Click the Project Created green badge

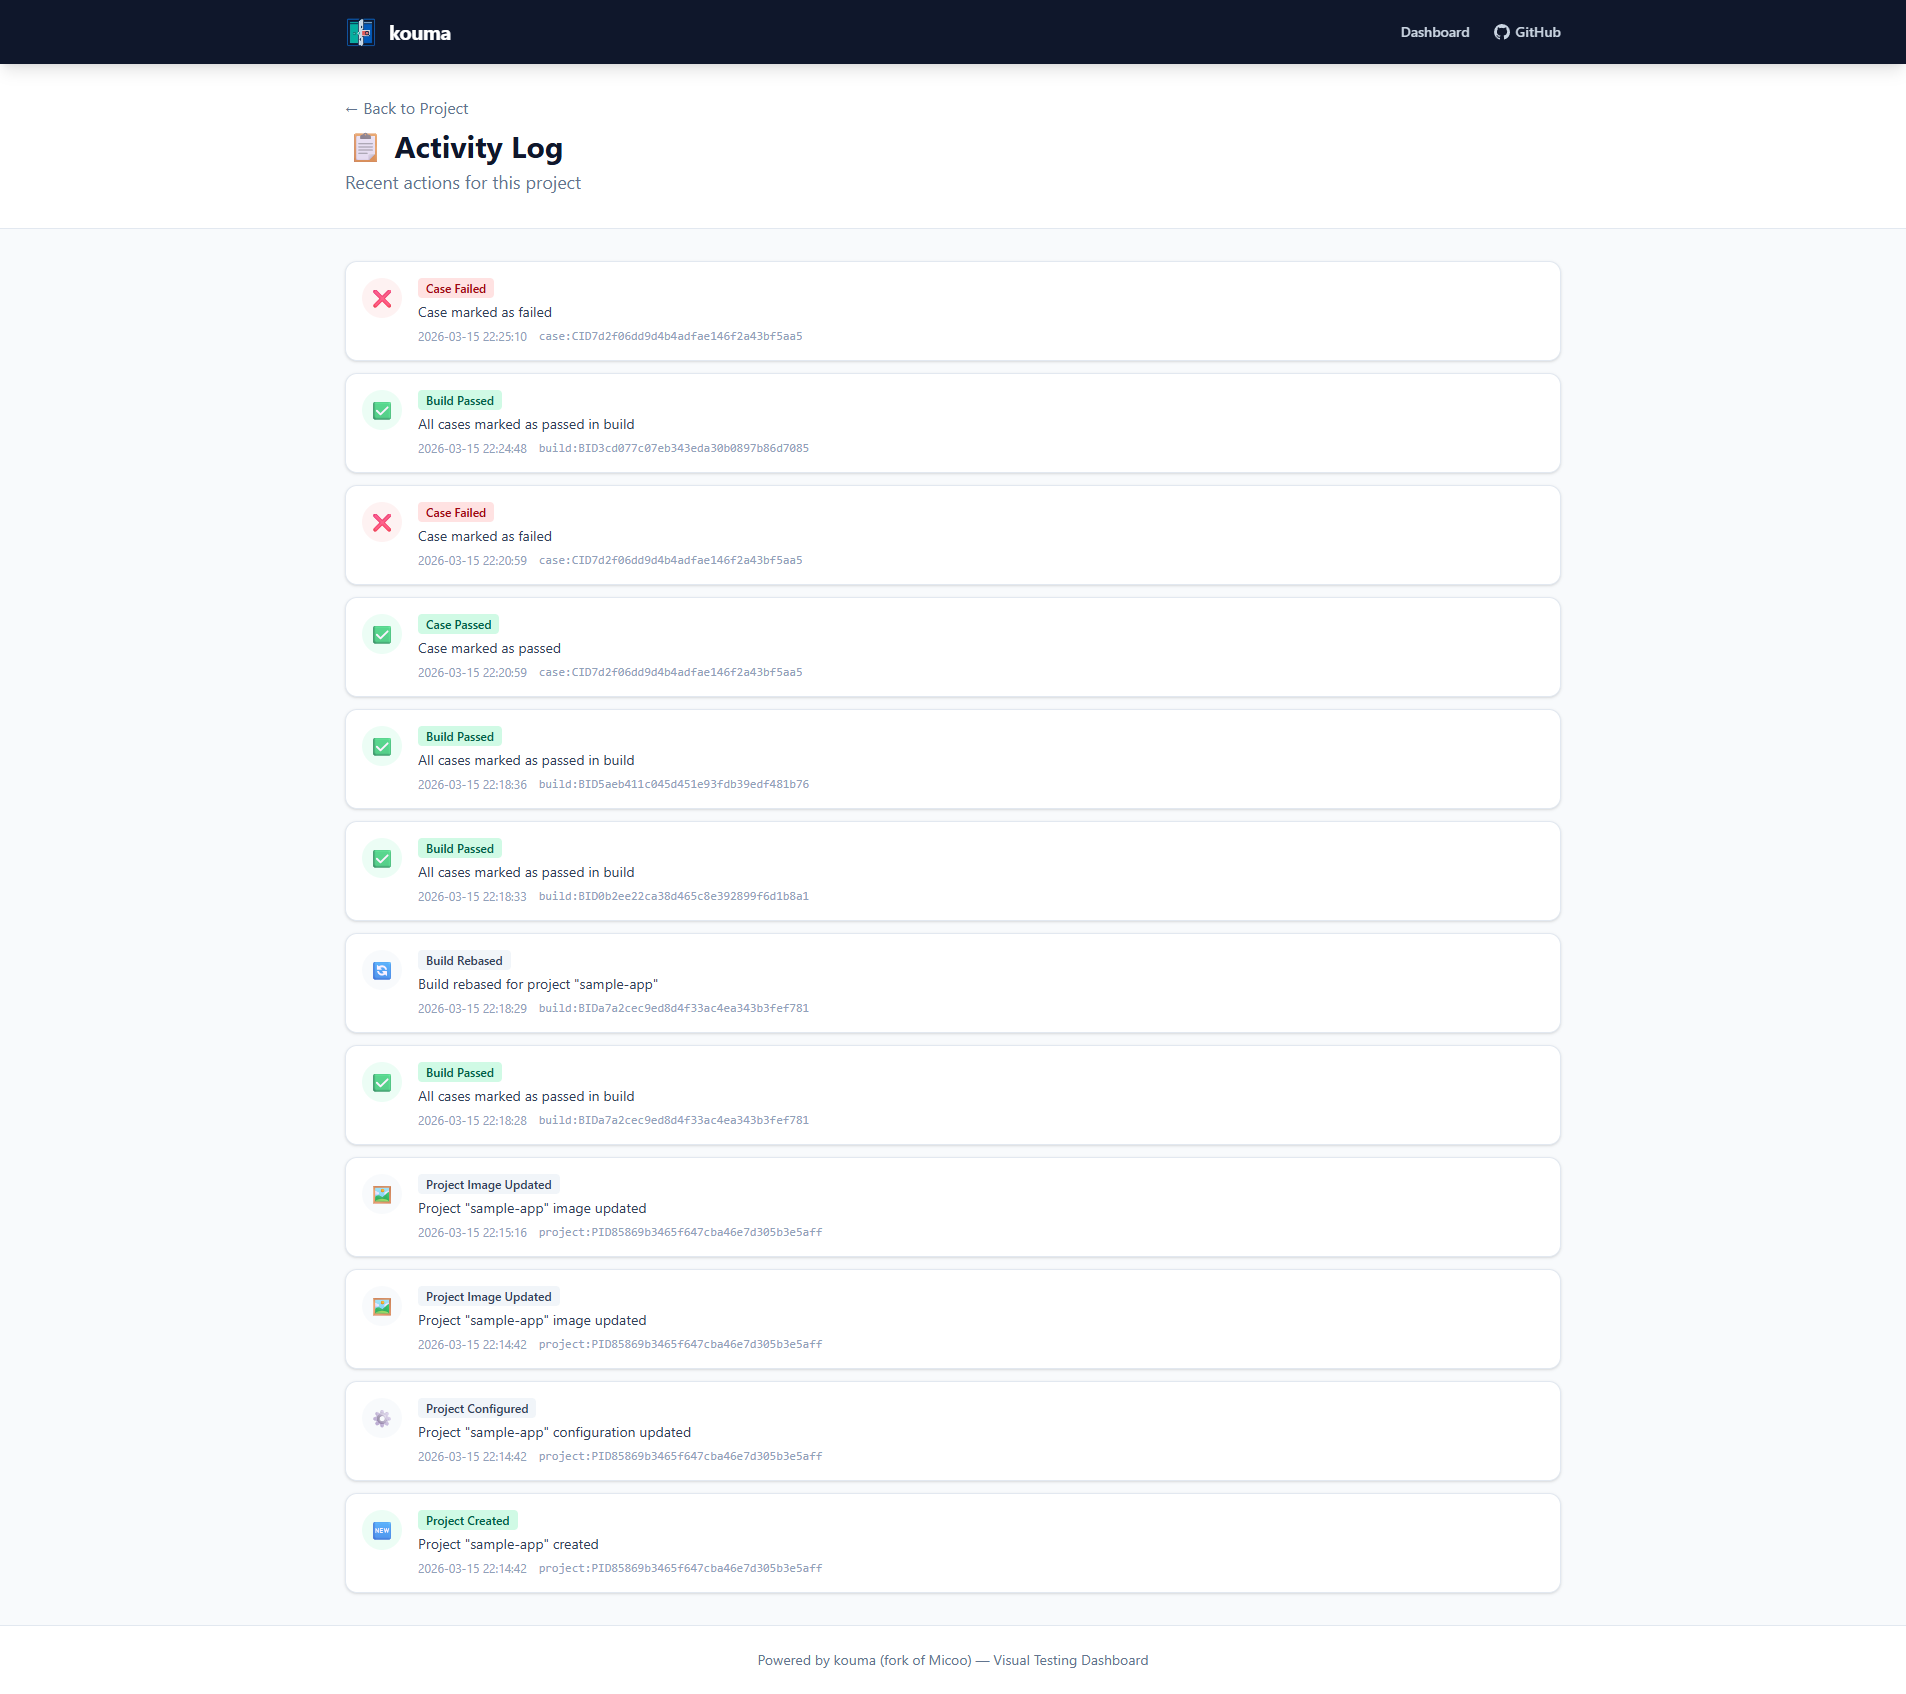(467, 1521)
